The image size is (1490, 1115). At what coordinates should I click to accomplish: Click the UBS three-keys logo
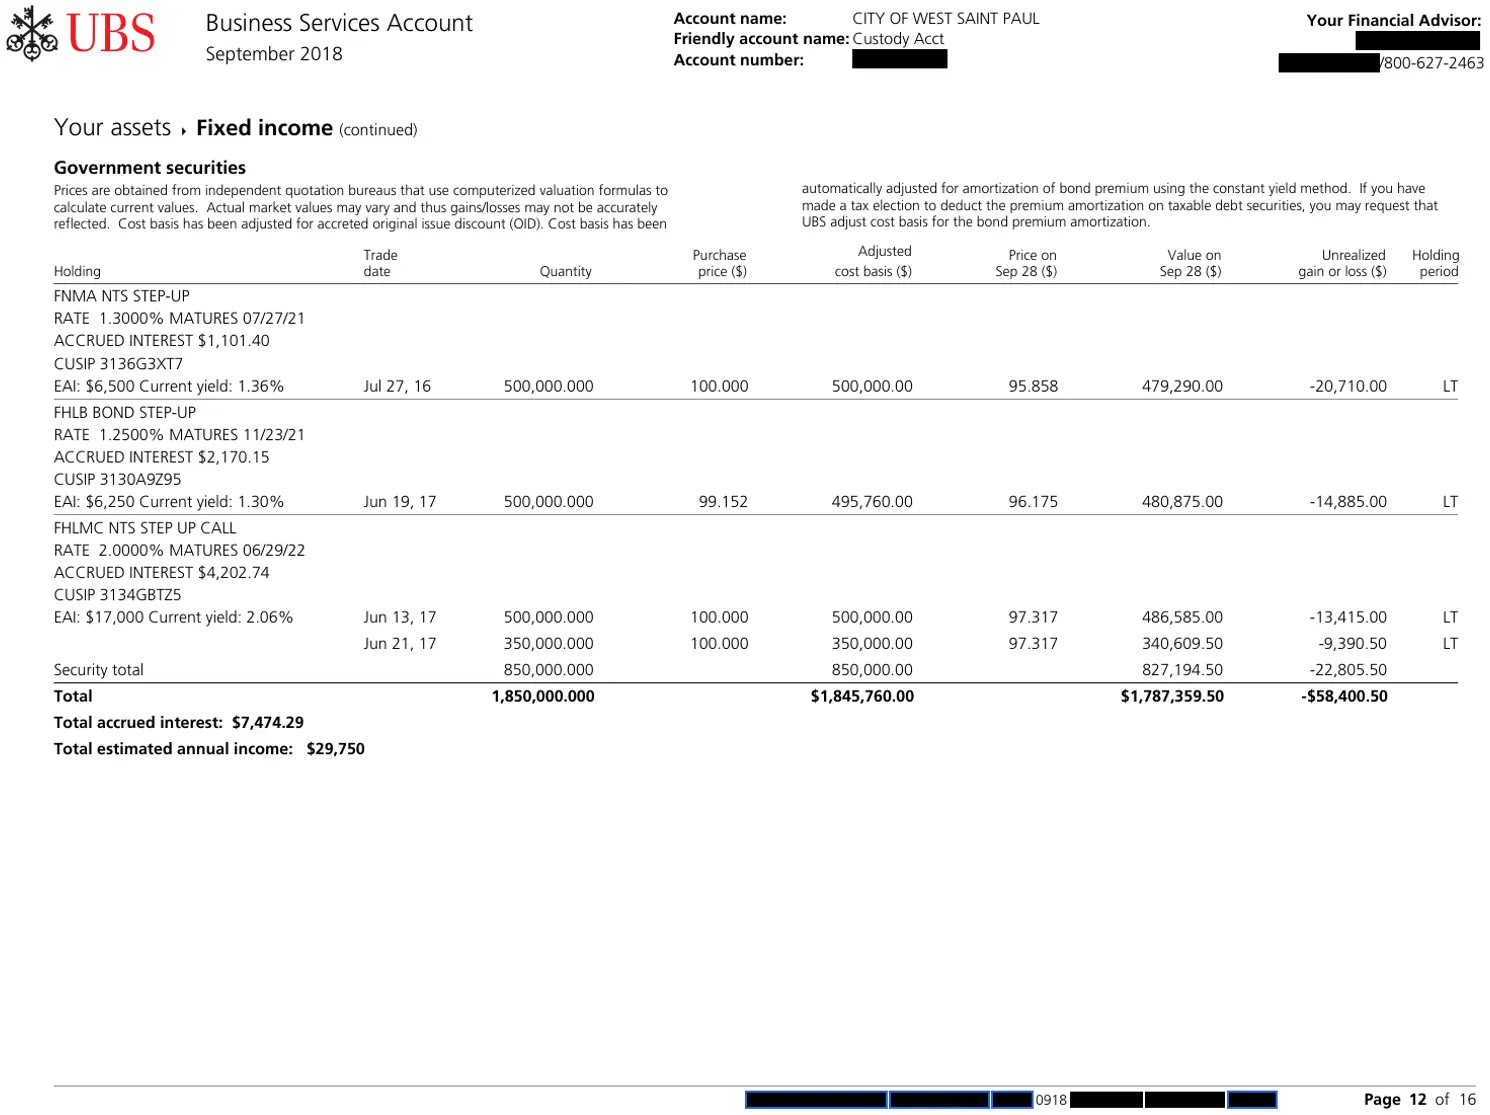32,34
